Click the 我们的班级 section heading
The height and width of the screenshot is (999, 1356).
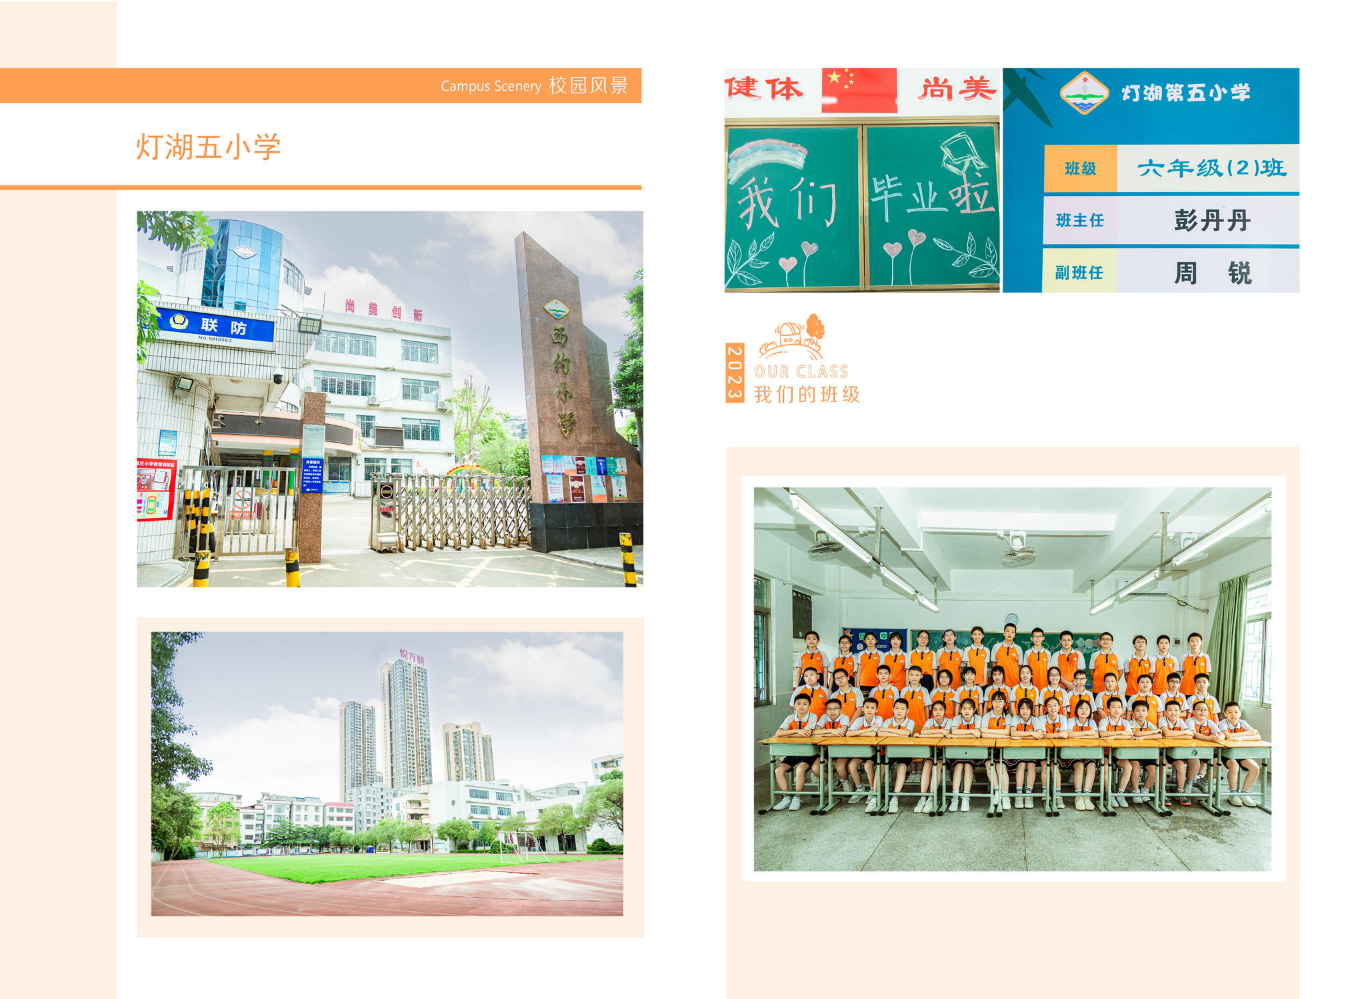[x=807, y=394]
